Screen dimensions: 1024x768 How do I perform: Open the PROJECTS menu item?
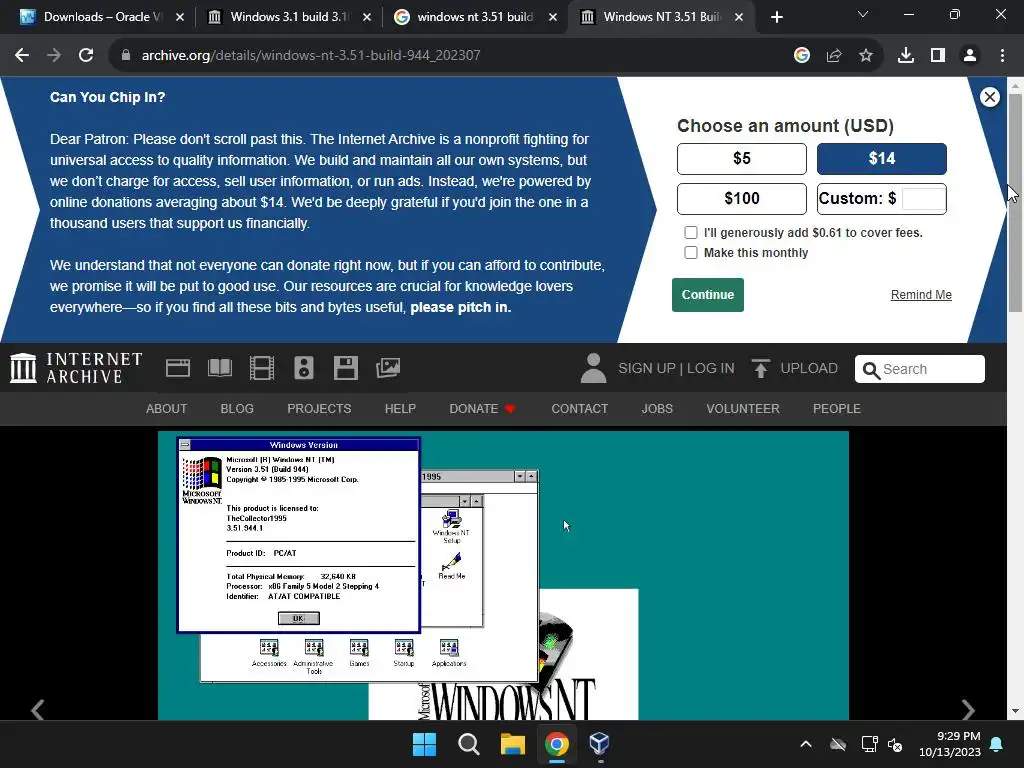point(319,409)
